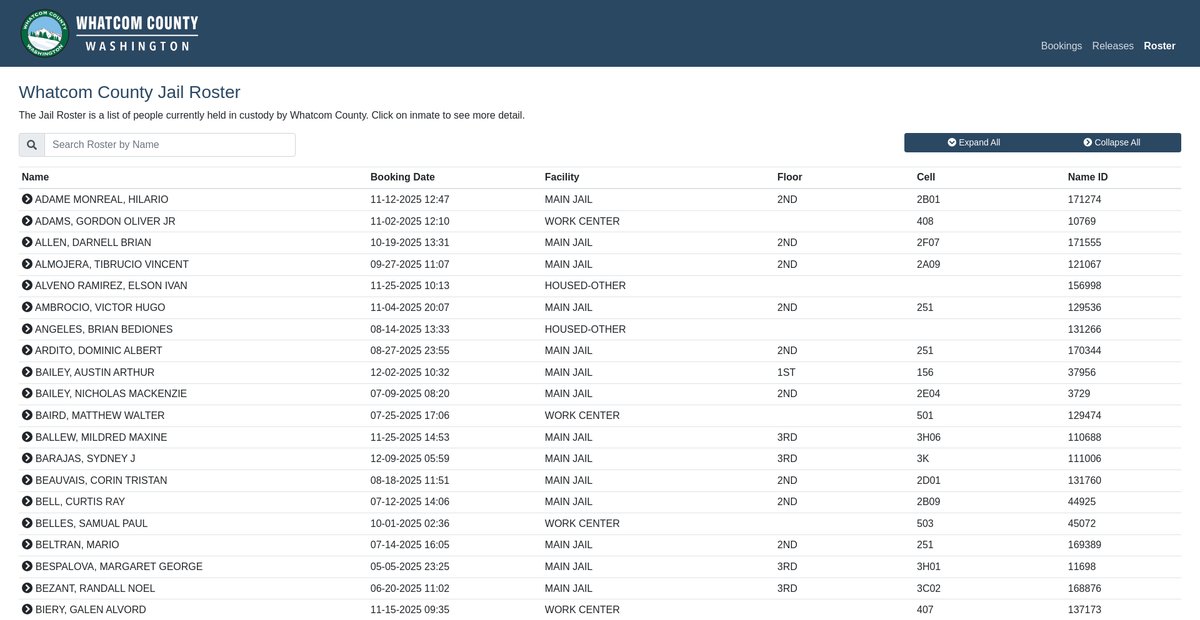The height and width of the screenshot is (620, 1200).
Task: Click chevron icon beside BELTRAN, MARIO
Action: (x=27, y=545)
